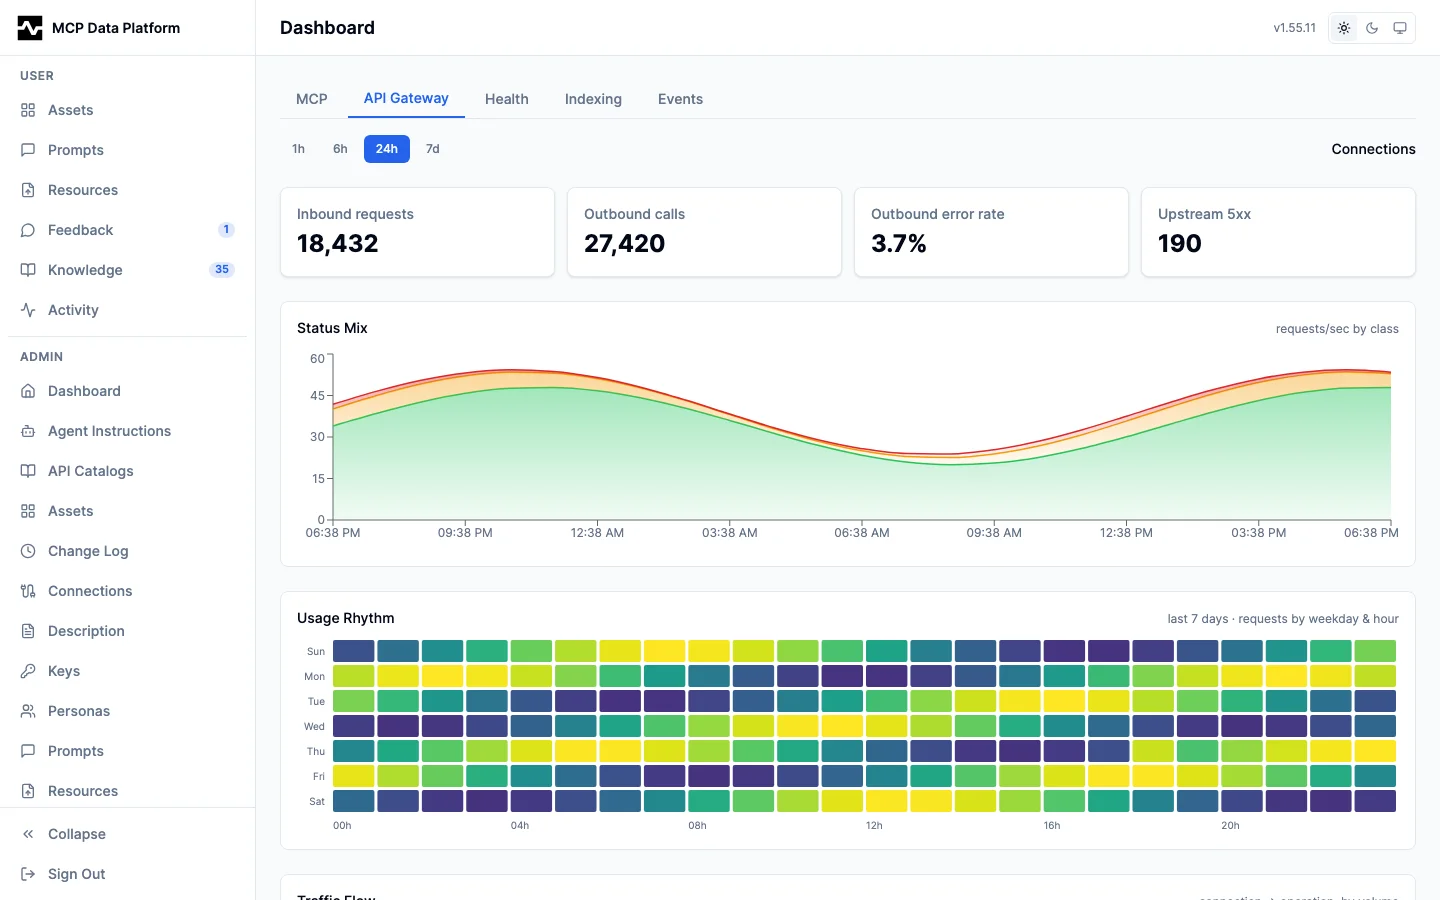The image size is (1440, 900).
Task: Click the Monday 00h heatmap cell
Action: click(354, 676)
